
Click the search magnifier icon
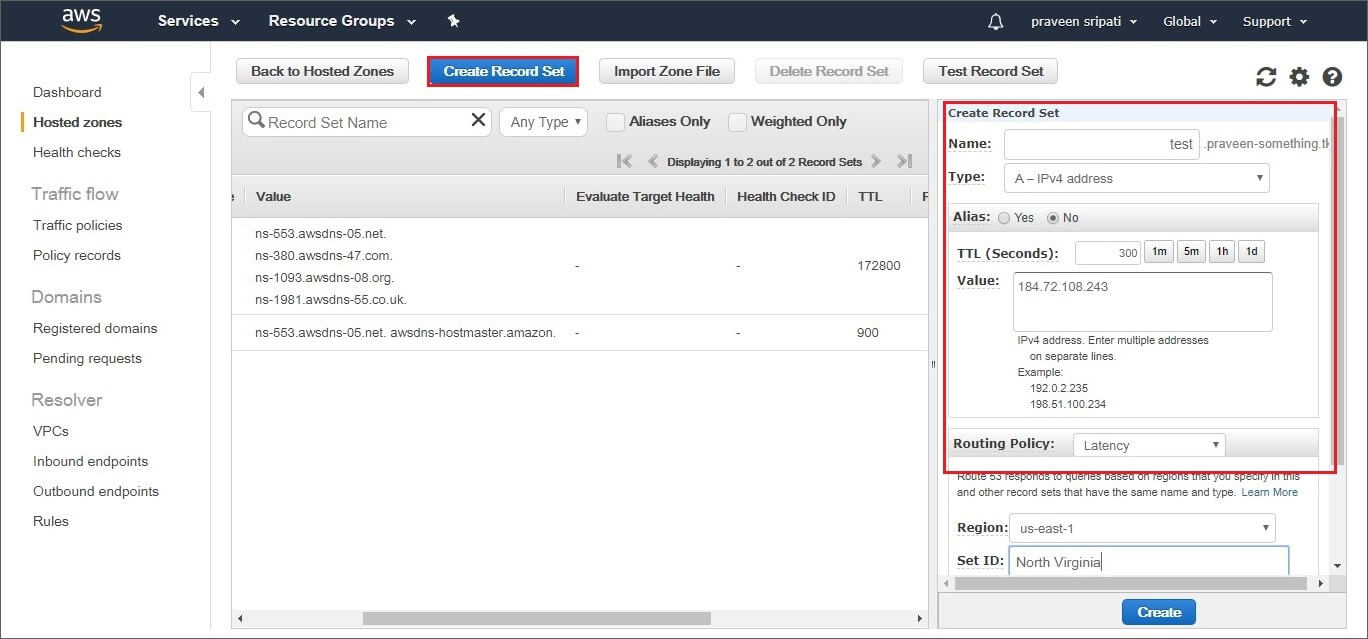coord(256,121)
